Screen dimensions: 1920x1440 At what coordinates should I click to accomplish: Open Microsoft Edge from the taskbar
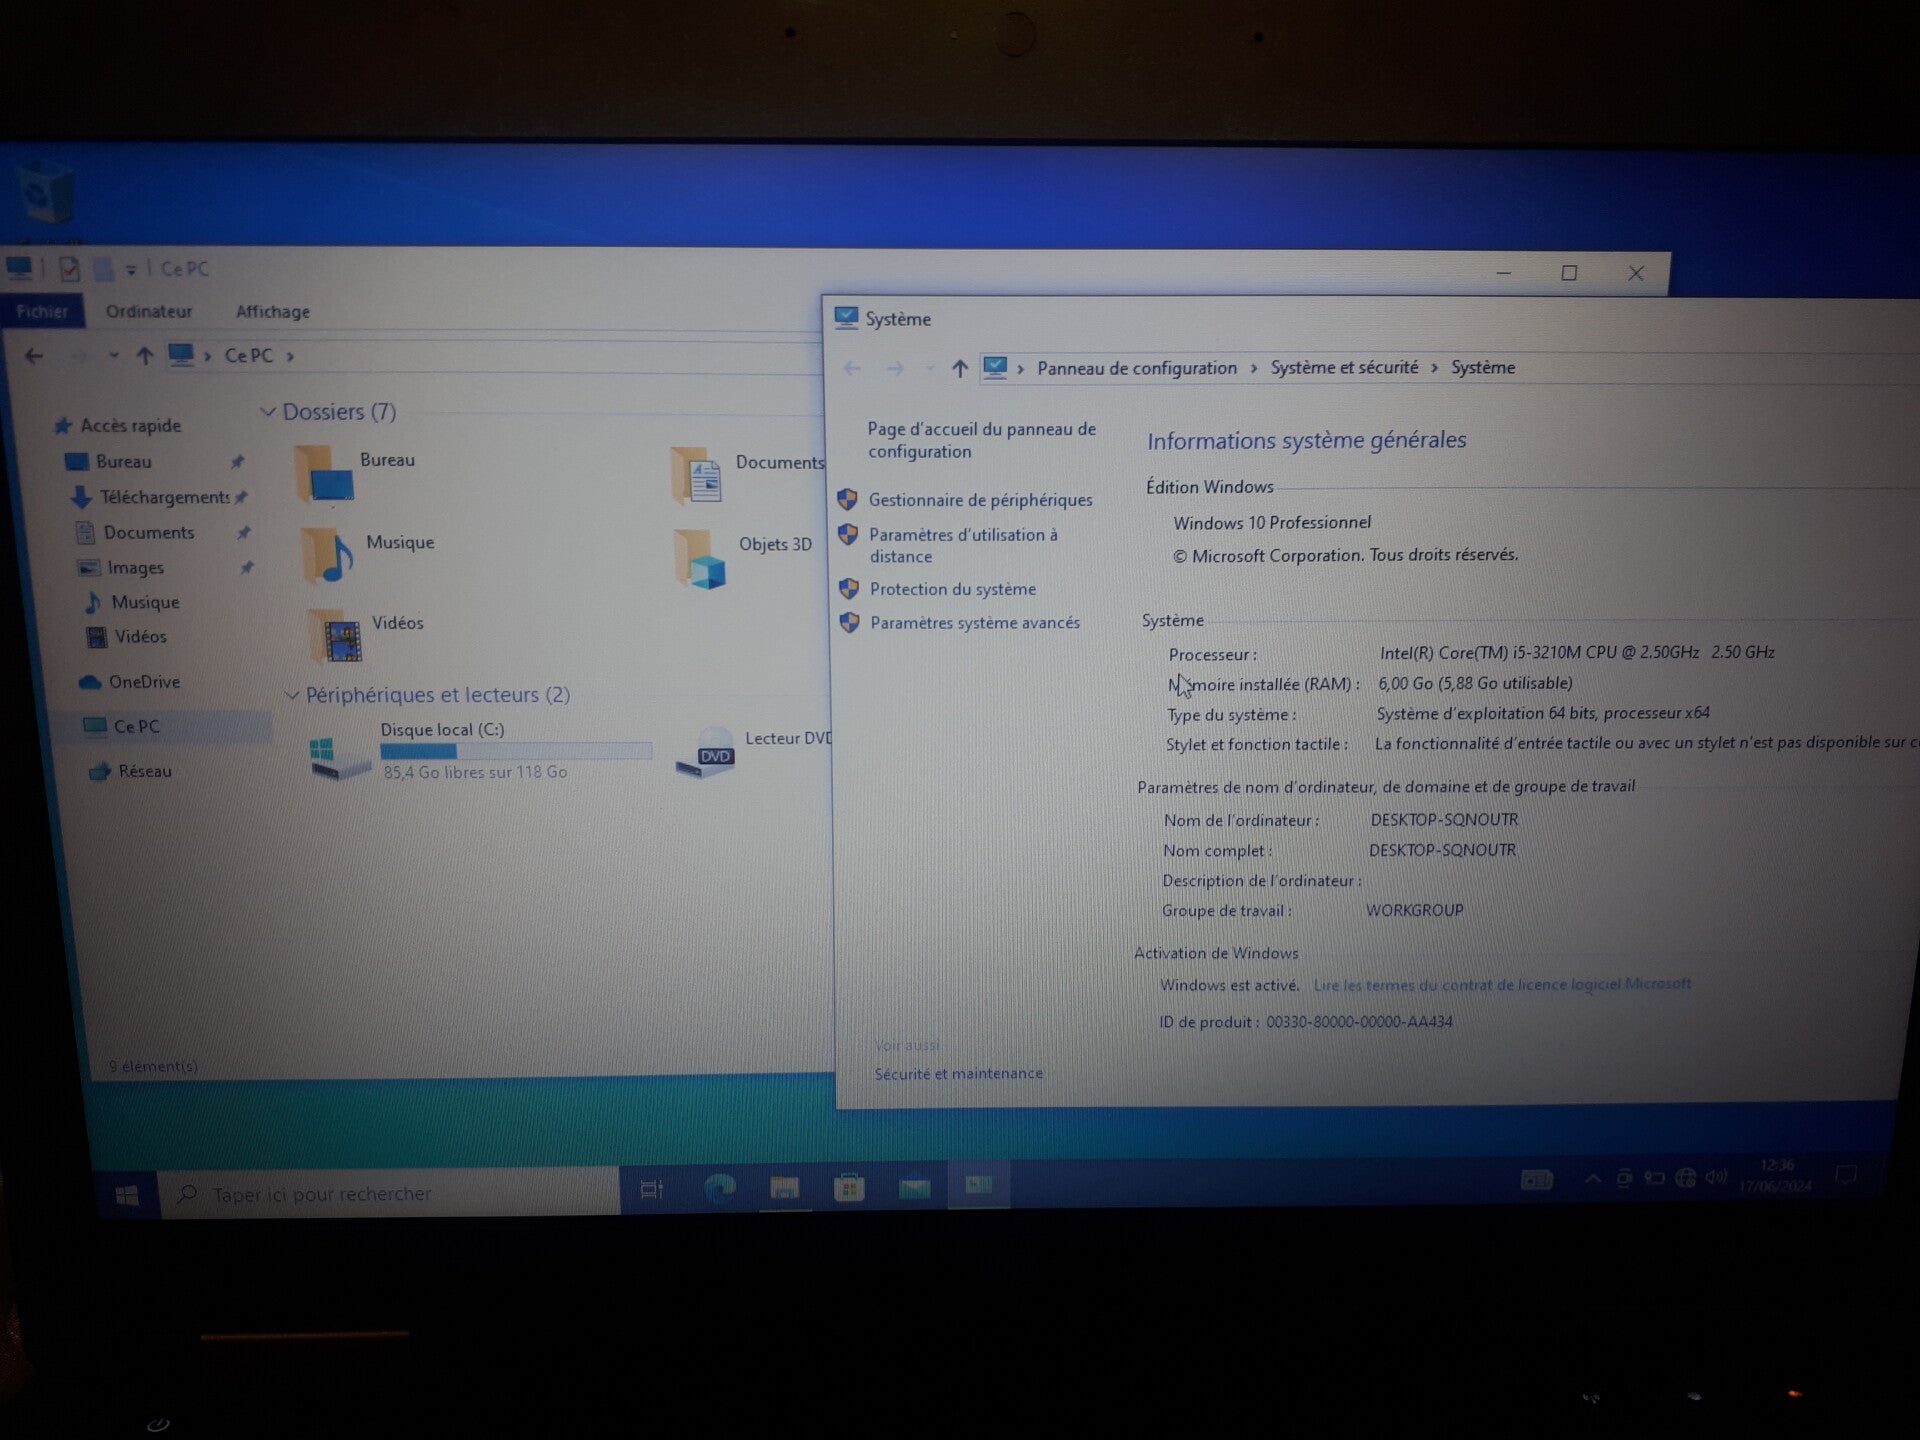[719, 1188]
